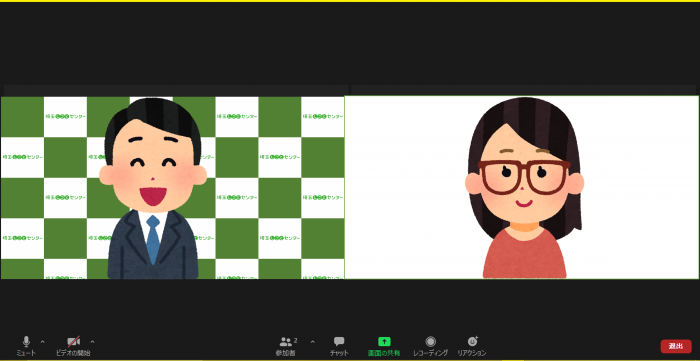Mute the microphone with the ミュート icon
700x361 pixels.
26,342
